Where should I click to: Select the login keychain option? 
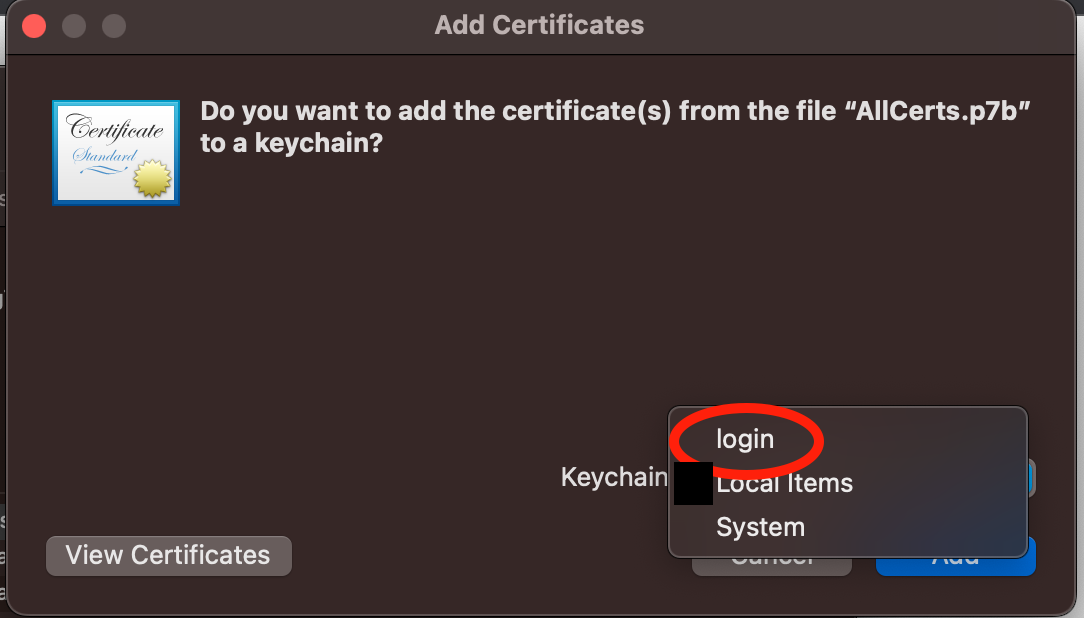point(745,439)
